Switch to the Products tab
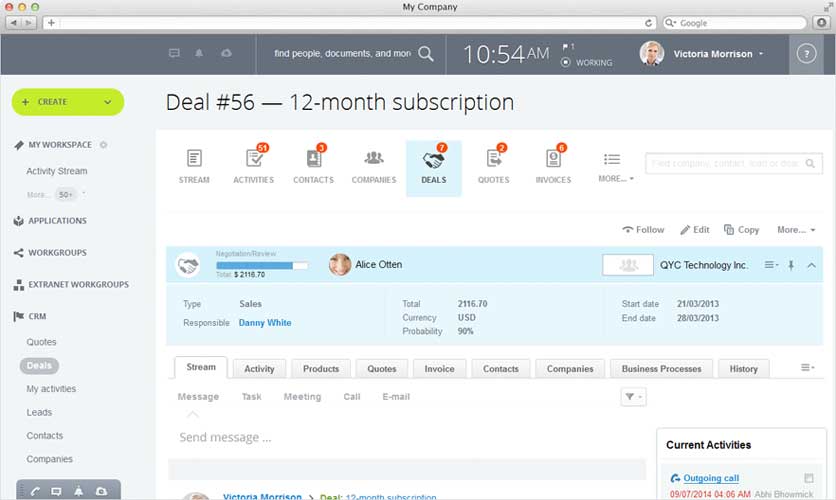This screenshot has width=836, height=500. pyautogui.click(x=321, y=369)
